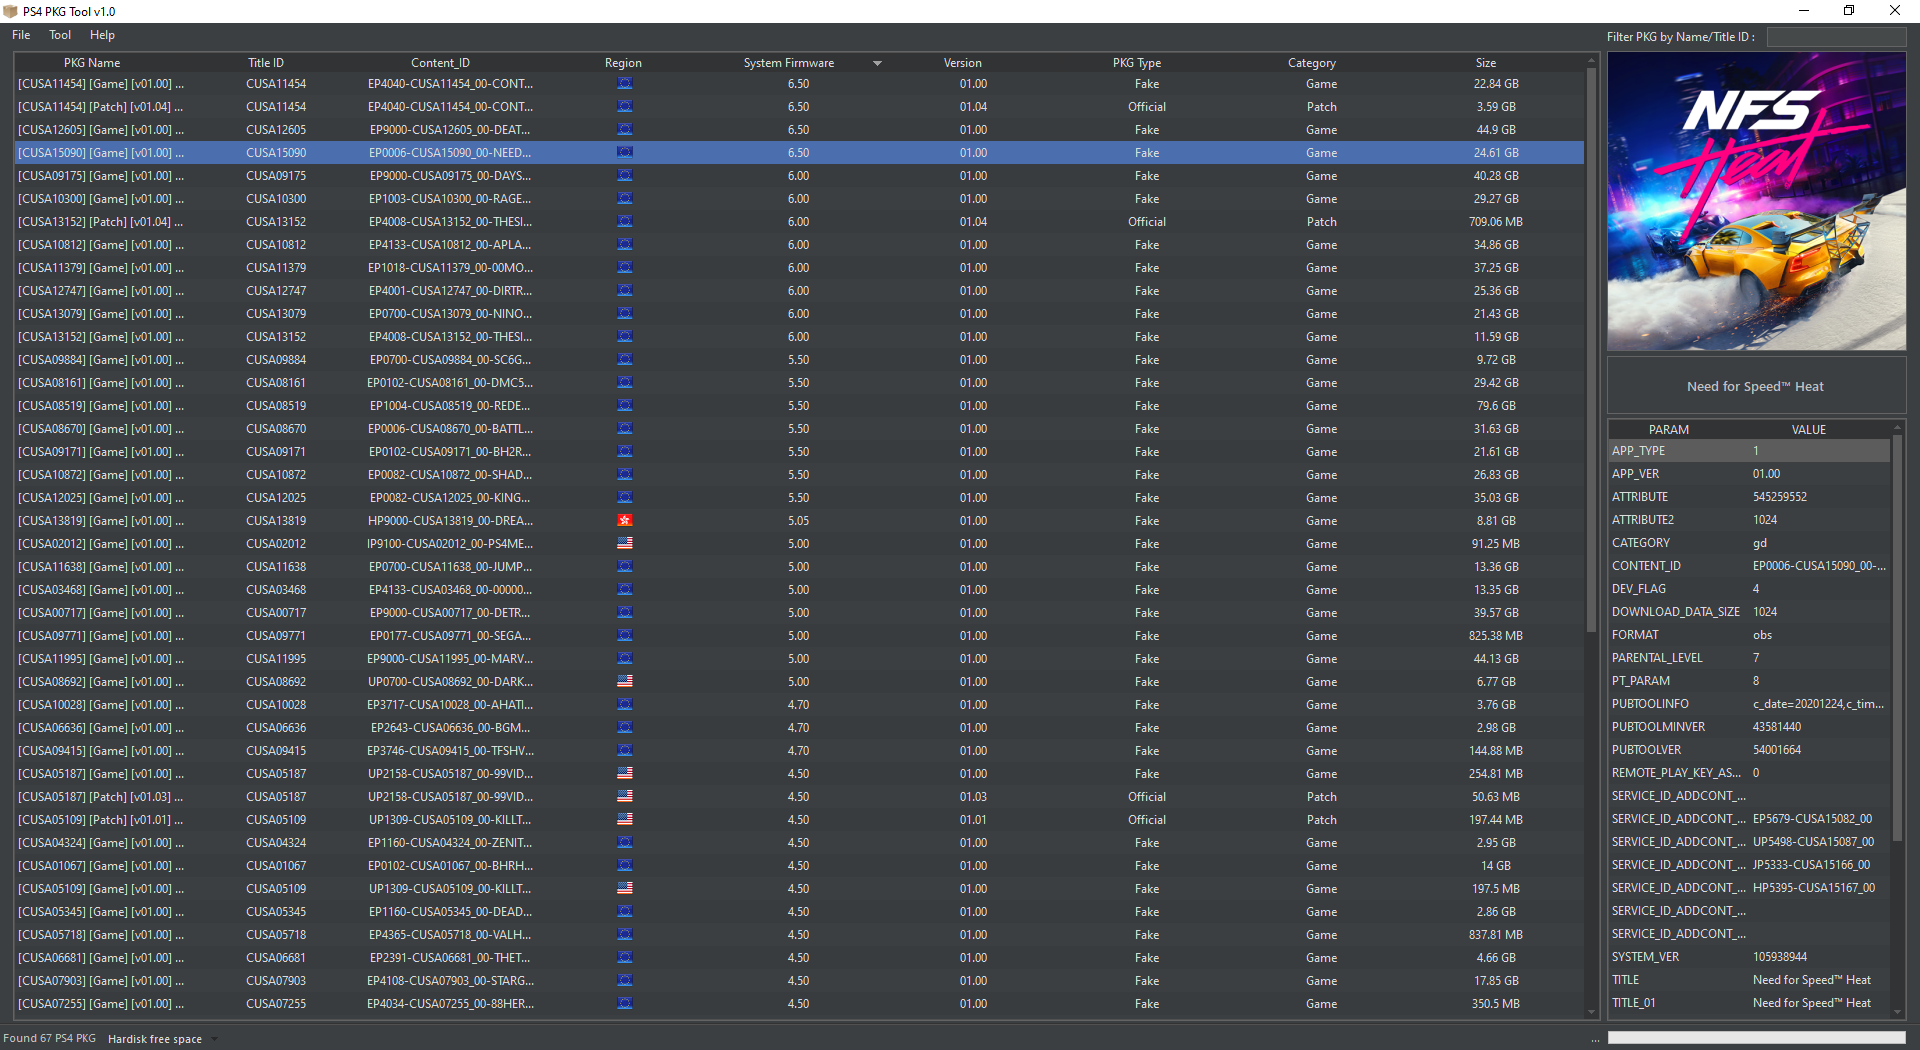
Task: Click the Found 67 PS4 PKG status text
Action: pos(50,1038)
